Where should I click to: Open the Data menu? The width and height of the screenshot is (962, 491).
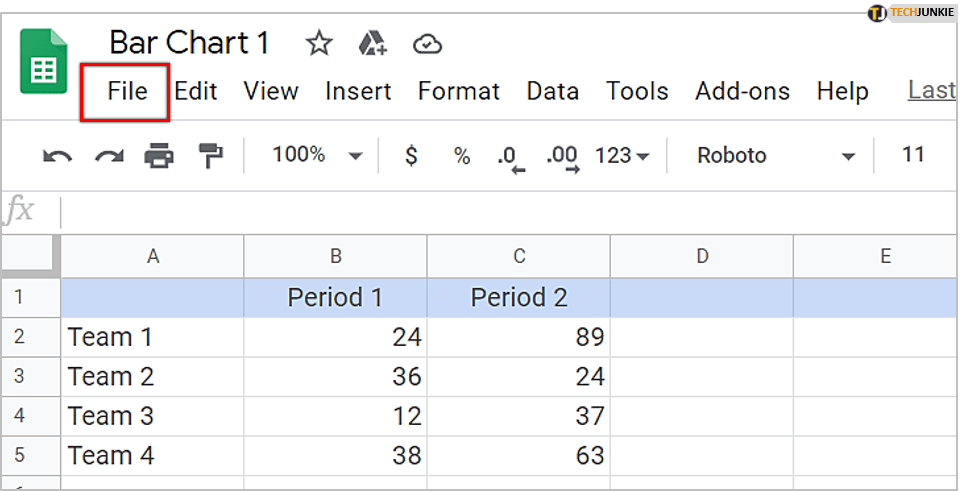(x=552, y=91)
